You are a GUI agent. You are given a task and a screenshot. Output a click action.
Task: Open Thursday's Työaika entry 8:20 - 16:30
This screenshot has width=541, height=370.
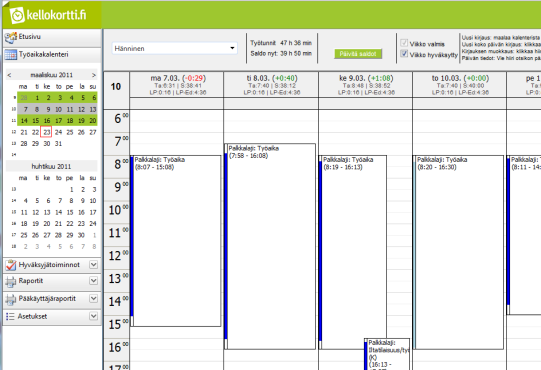[x=458, y=252]
